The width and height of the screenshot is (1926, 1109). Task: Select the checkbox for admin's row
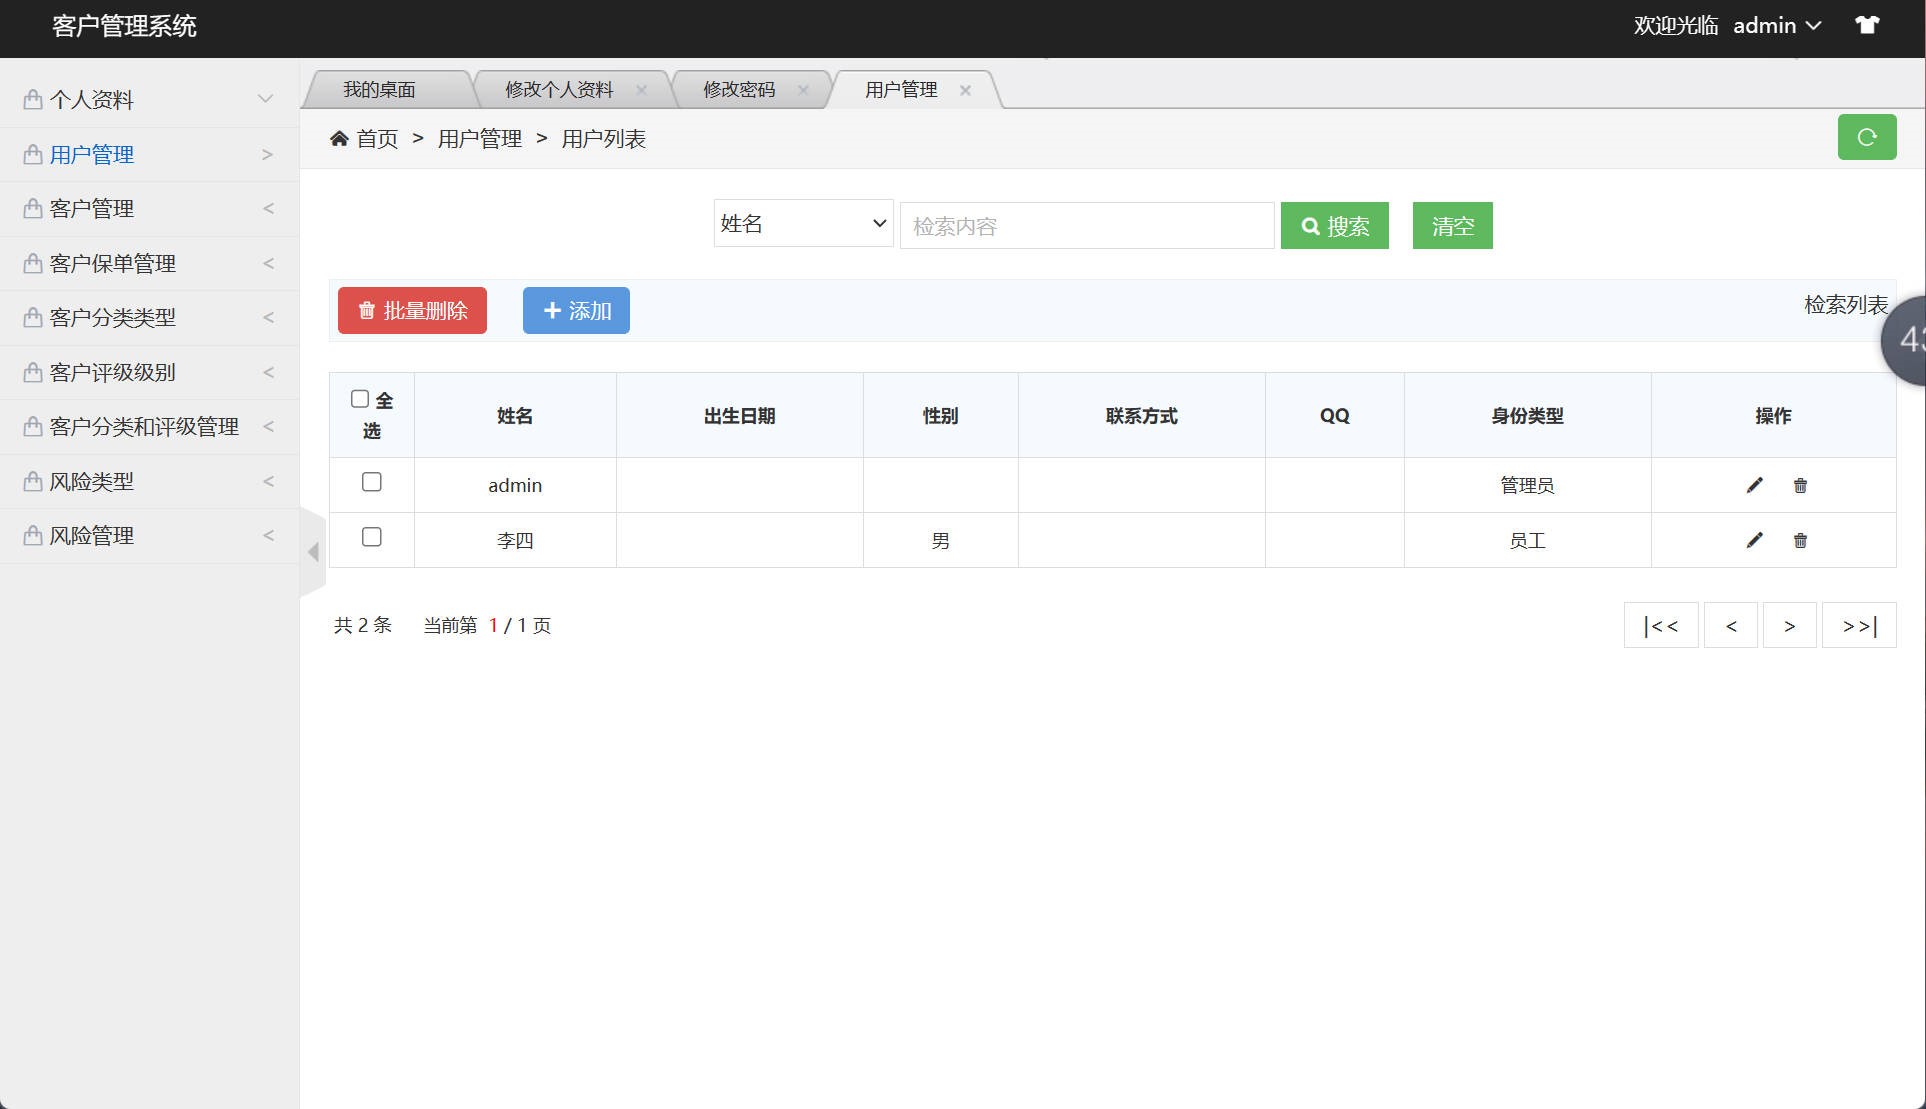pyautogui.click(x=371, y=481)
